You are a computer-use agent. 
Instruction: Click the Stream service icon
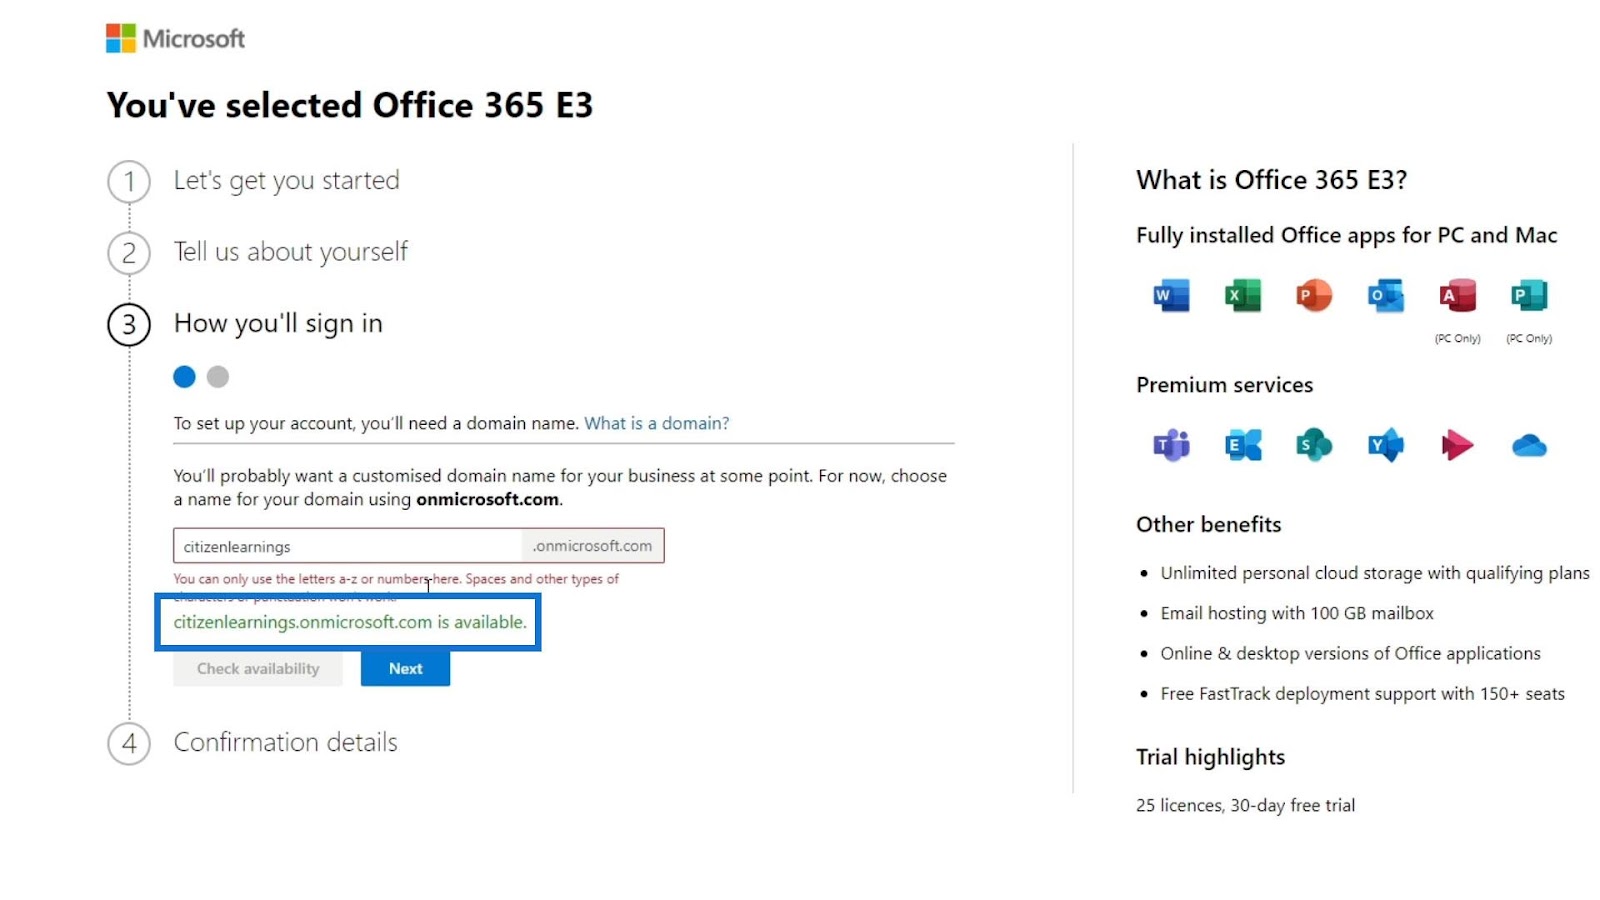(x=1457, y=445)
